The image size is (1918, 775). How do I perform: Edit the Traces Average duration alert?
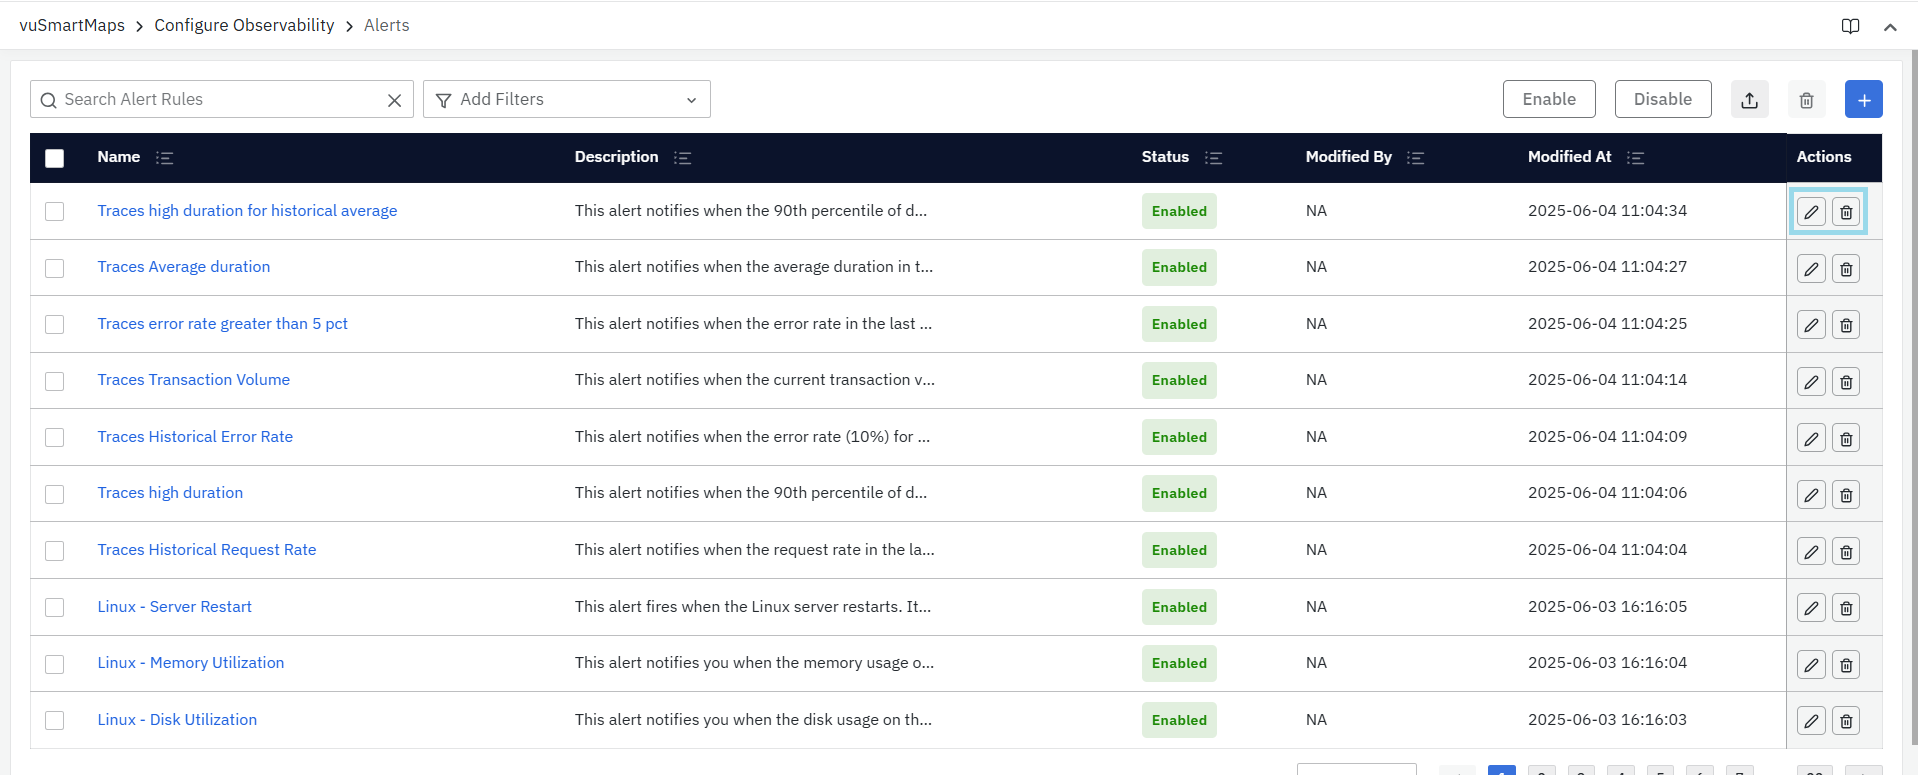coord(1810,269)
